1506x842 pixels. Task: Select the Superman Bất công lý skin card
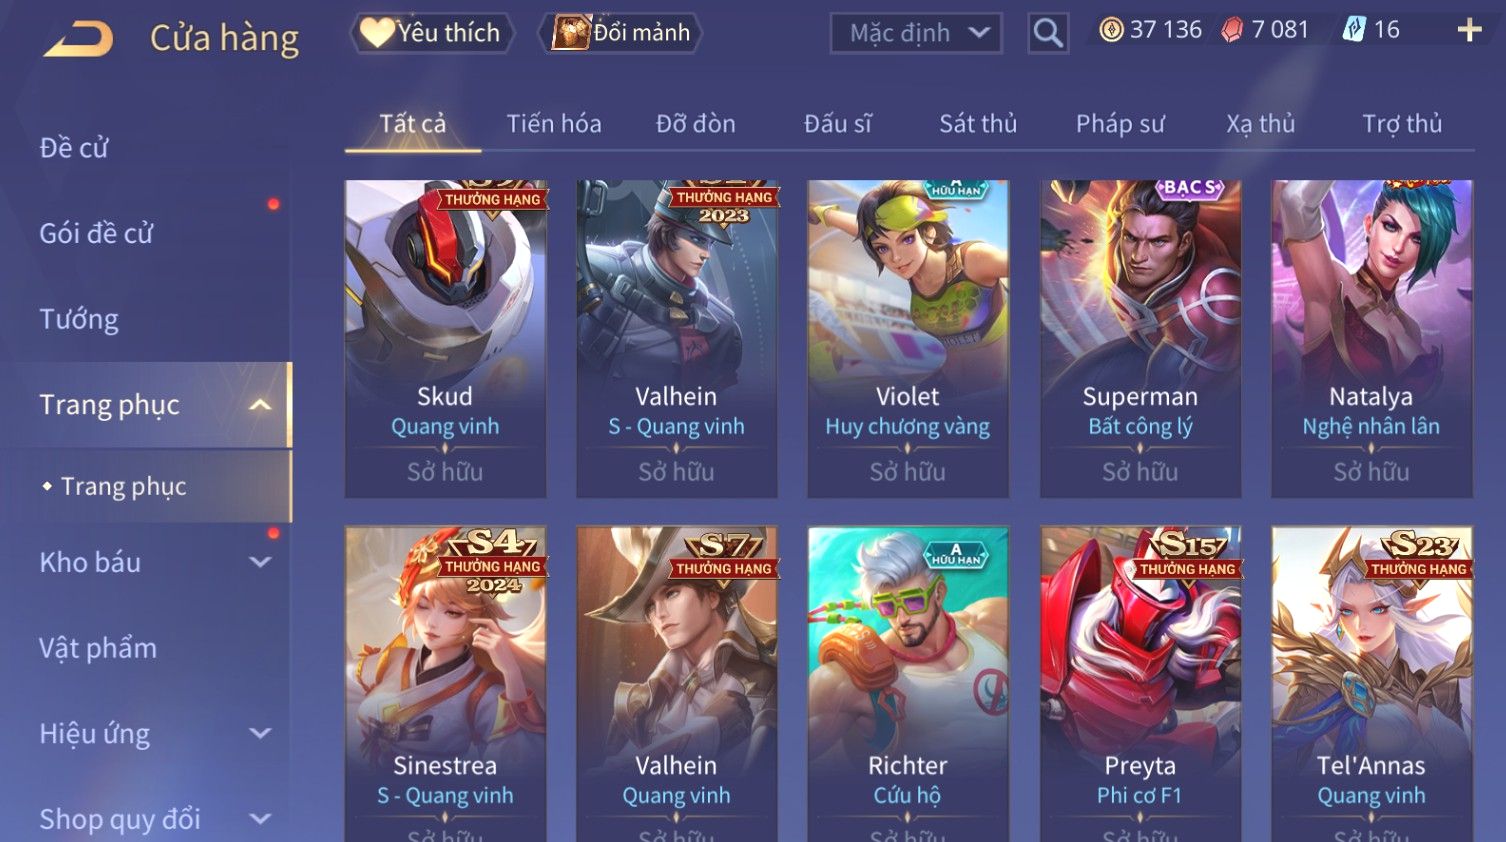click(x=1140, y=339)
